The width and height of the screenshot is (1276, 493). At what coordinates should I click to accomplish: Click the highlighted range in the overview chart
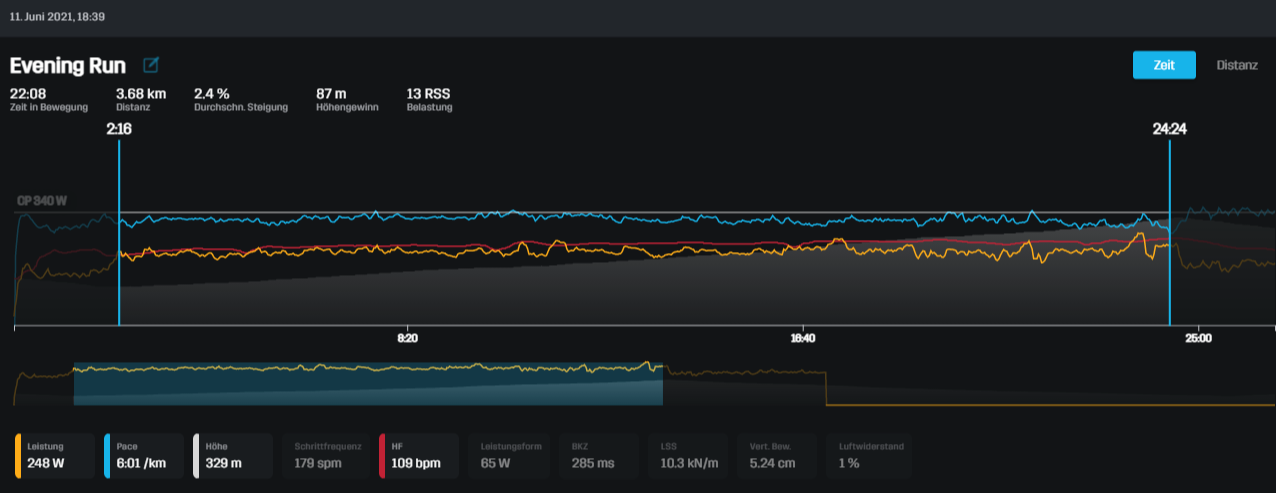[x=368, y=384]
